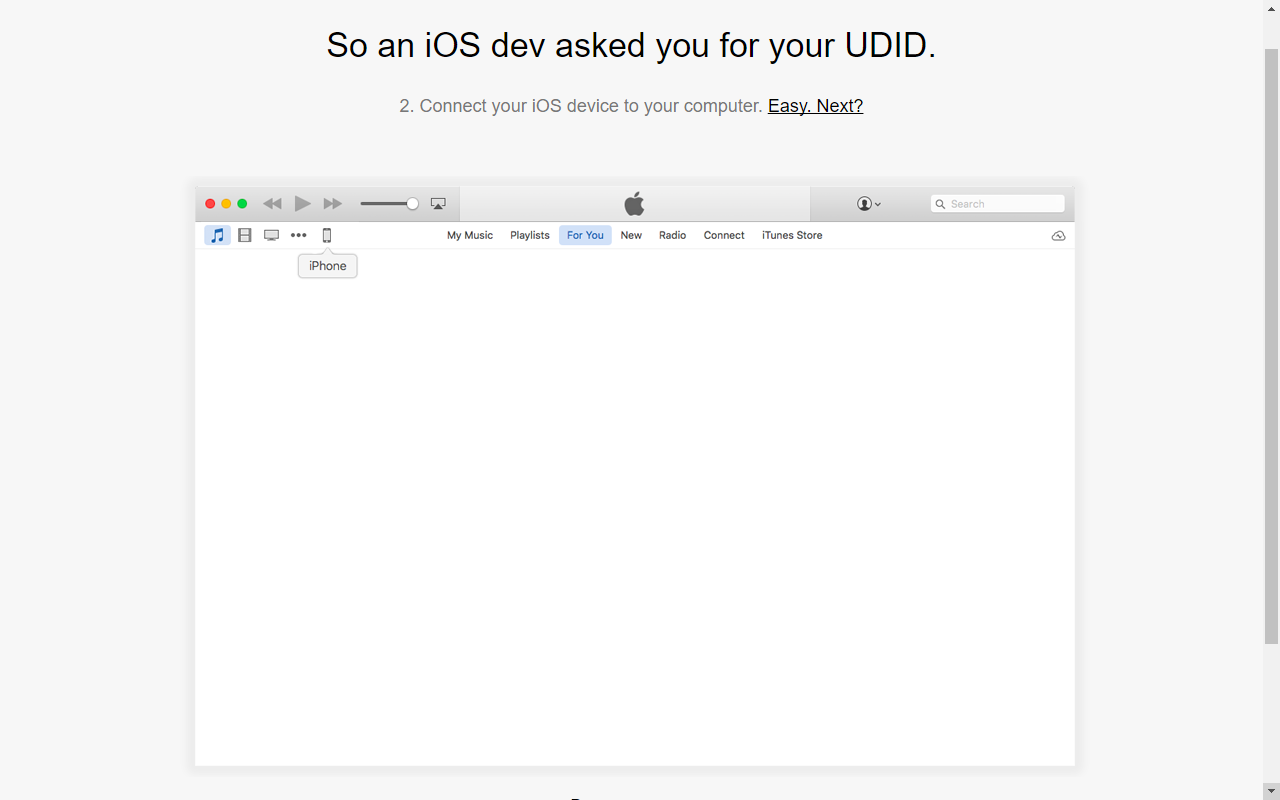The image size is (1280, 800).
Task: Select the Movies library icon
Action: 245,235
